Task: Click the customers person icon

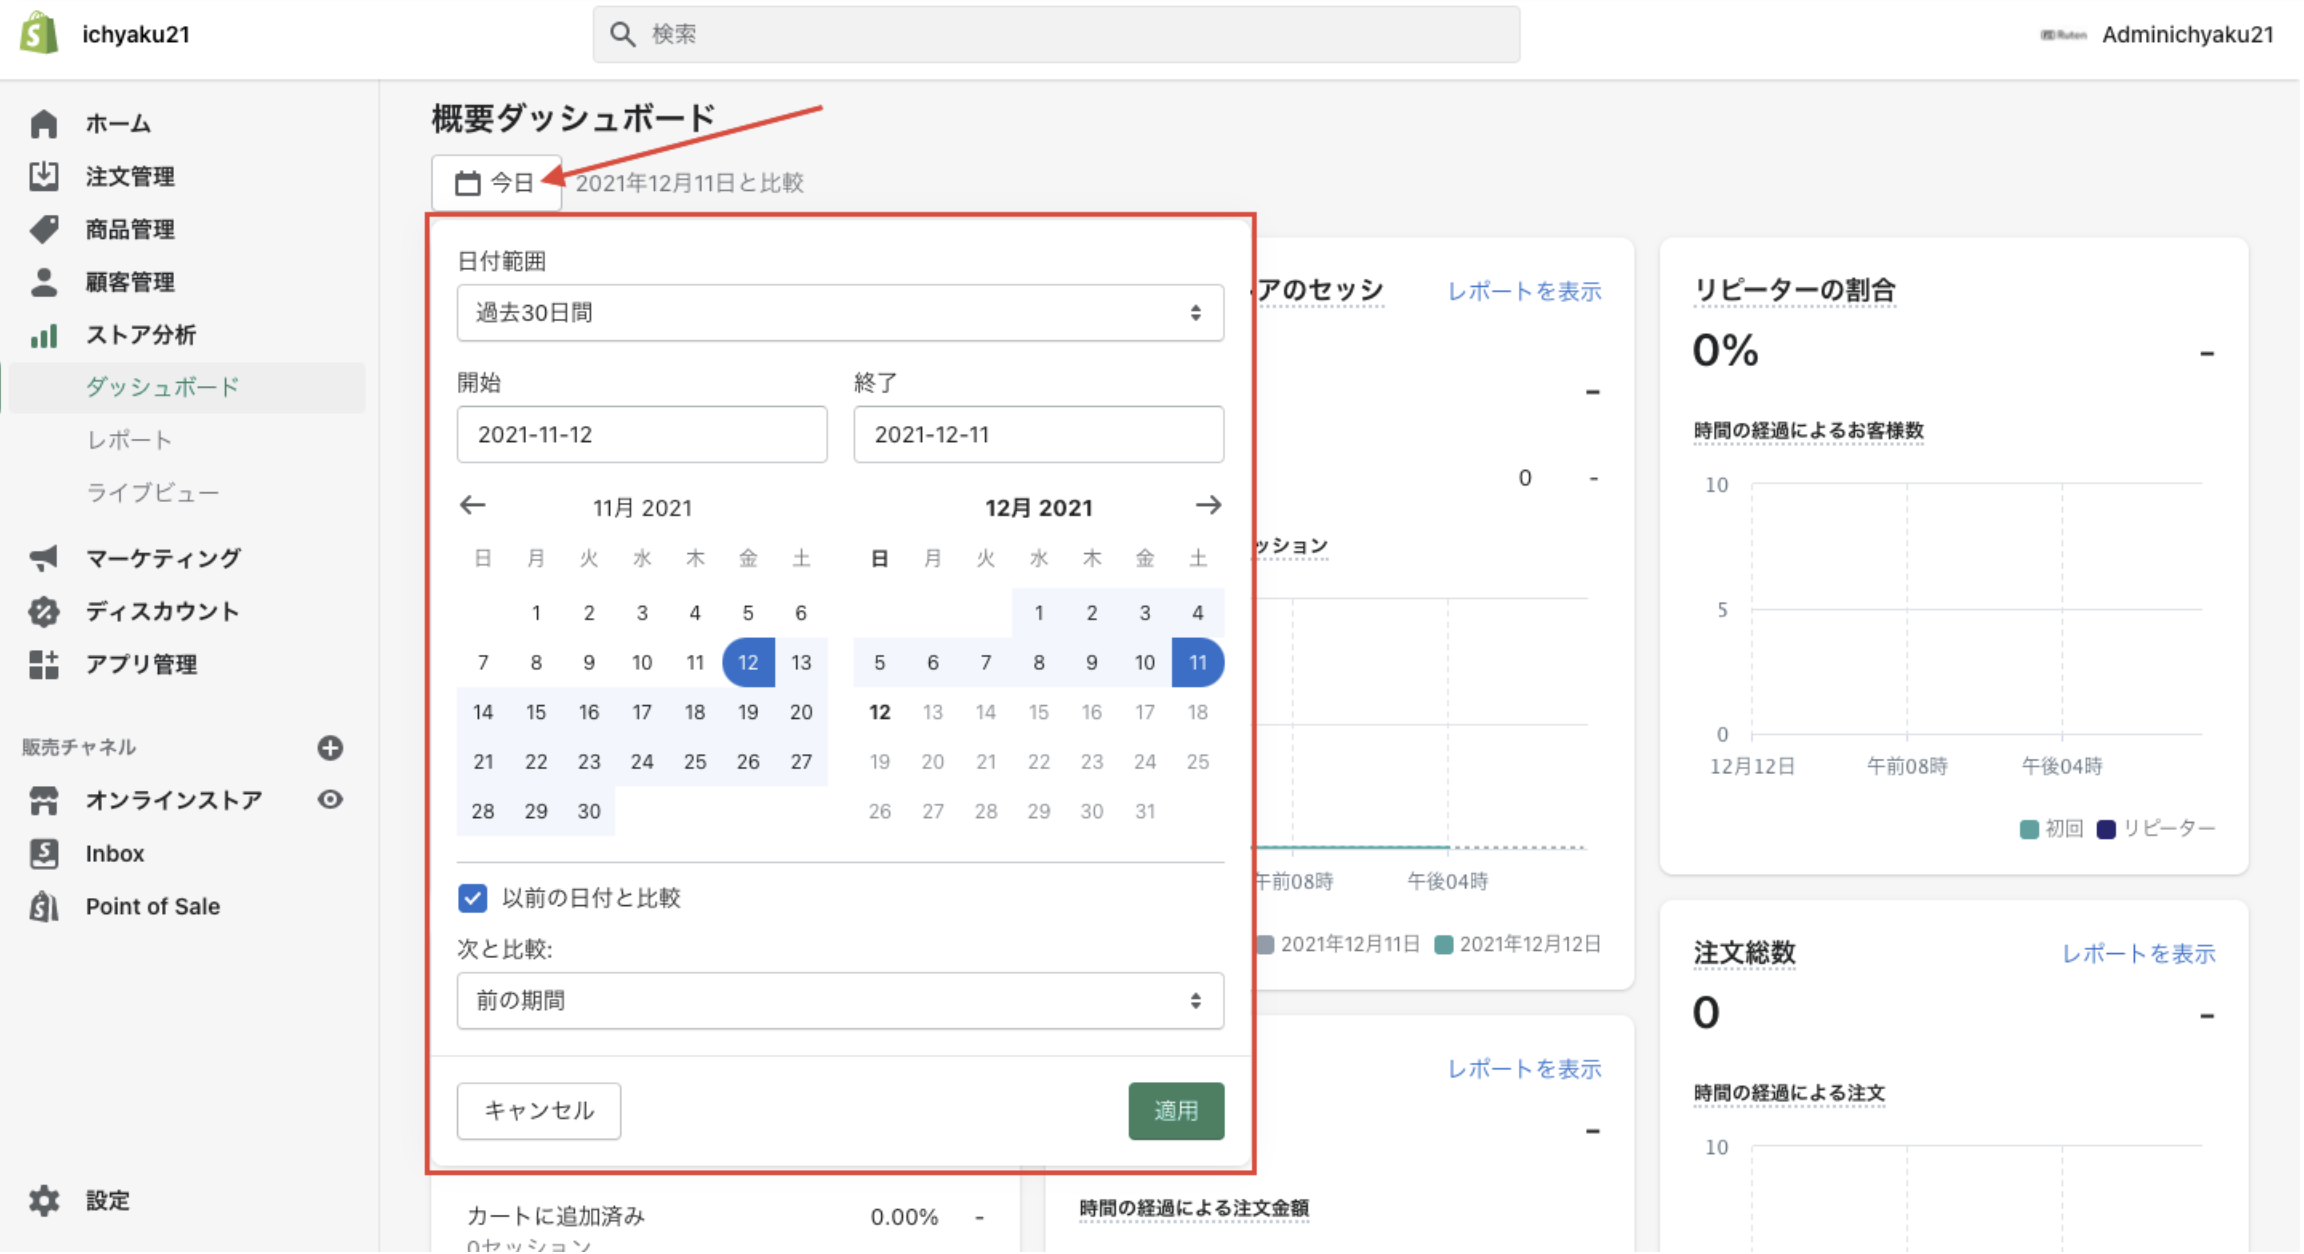Action: (43, 282)
